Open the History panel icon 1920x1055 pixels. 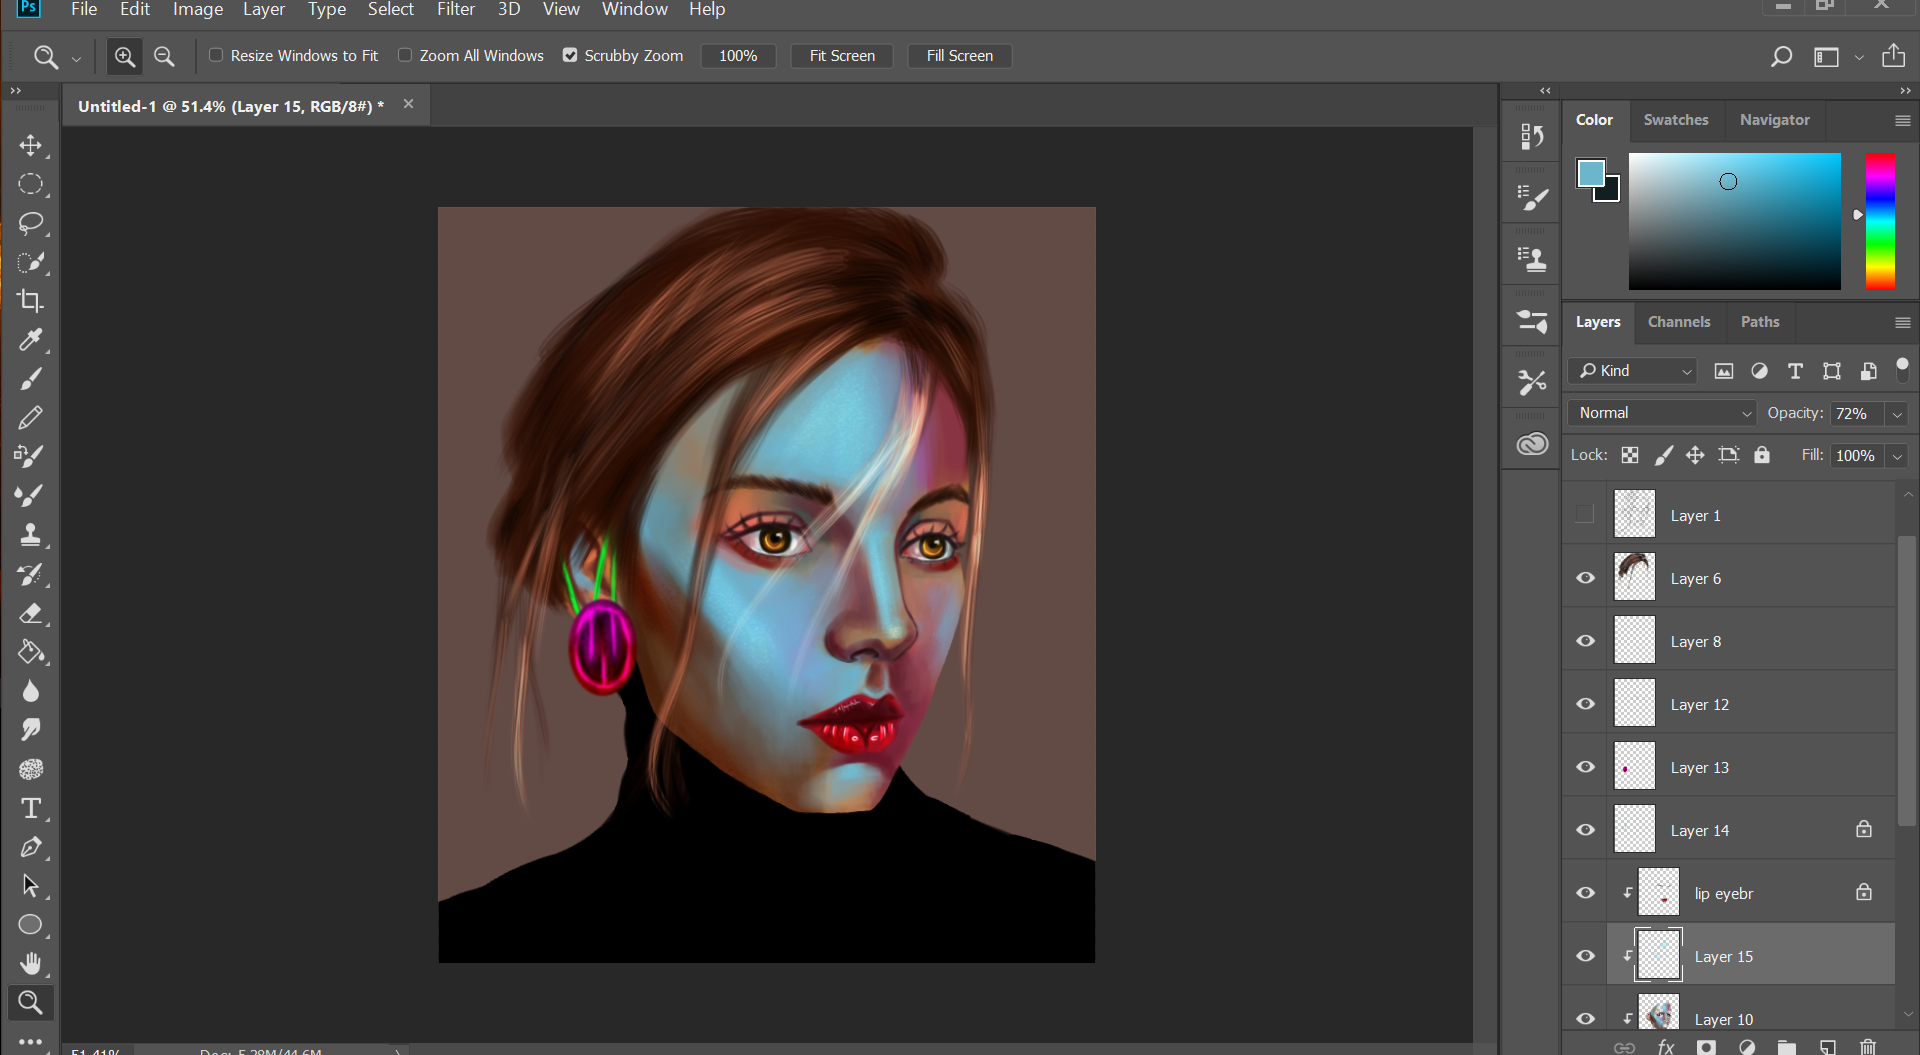click(x=1531, y=136)
